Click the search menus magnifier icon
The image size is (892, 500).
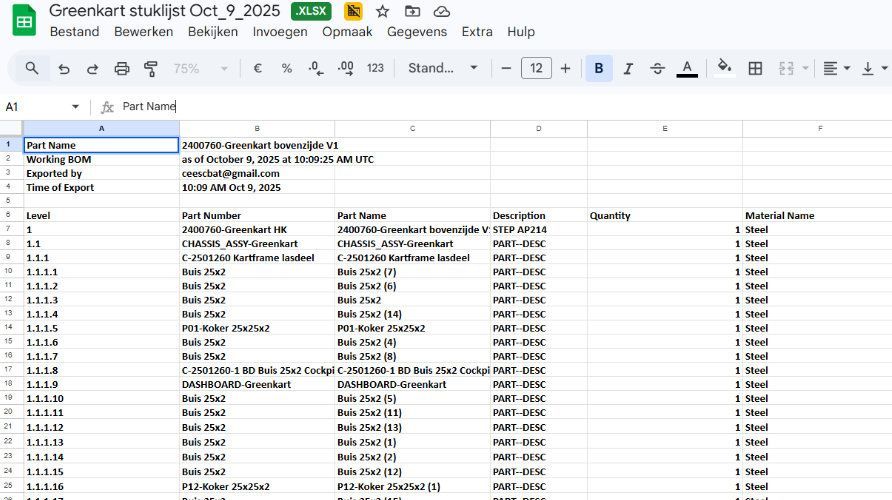32,68
